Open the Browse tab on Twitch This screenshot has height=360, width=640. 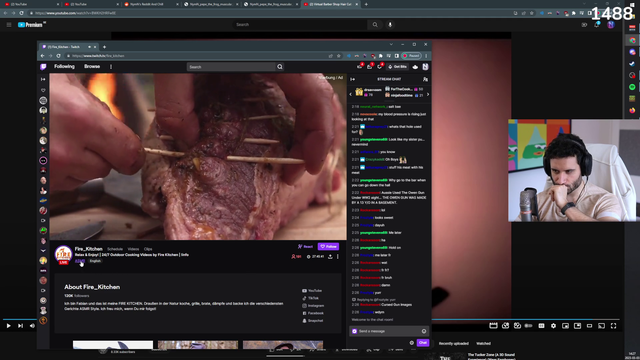pos(92,67)
